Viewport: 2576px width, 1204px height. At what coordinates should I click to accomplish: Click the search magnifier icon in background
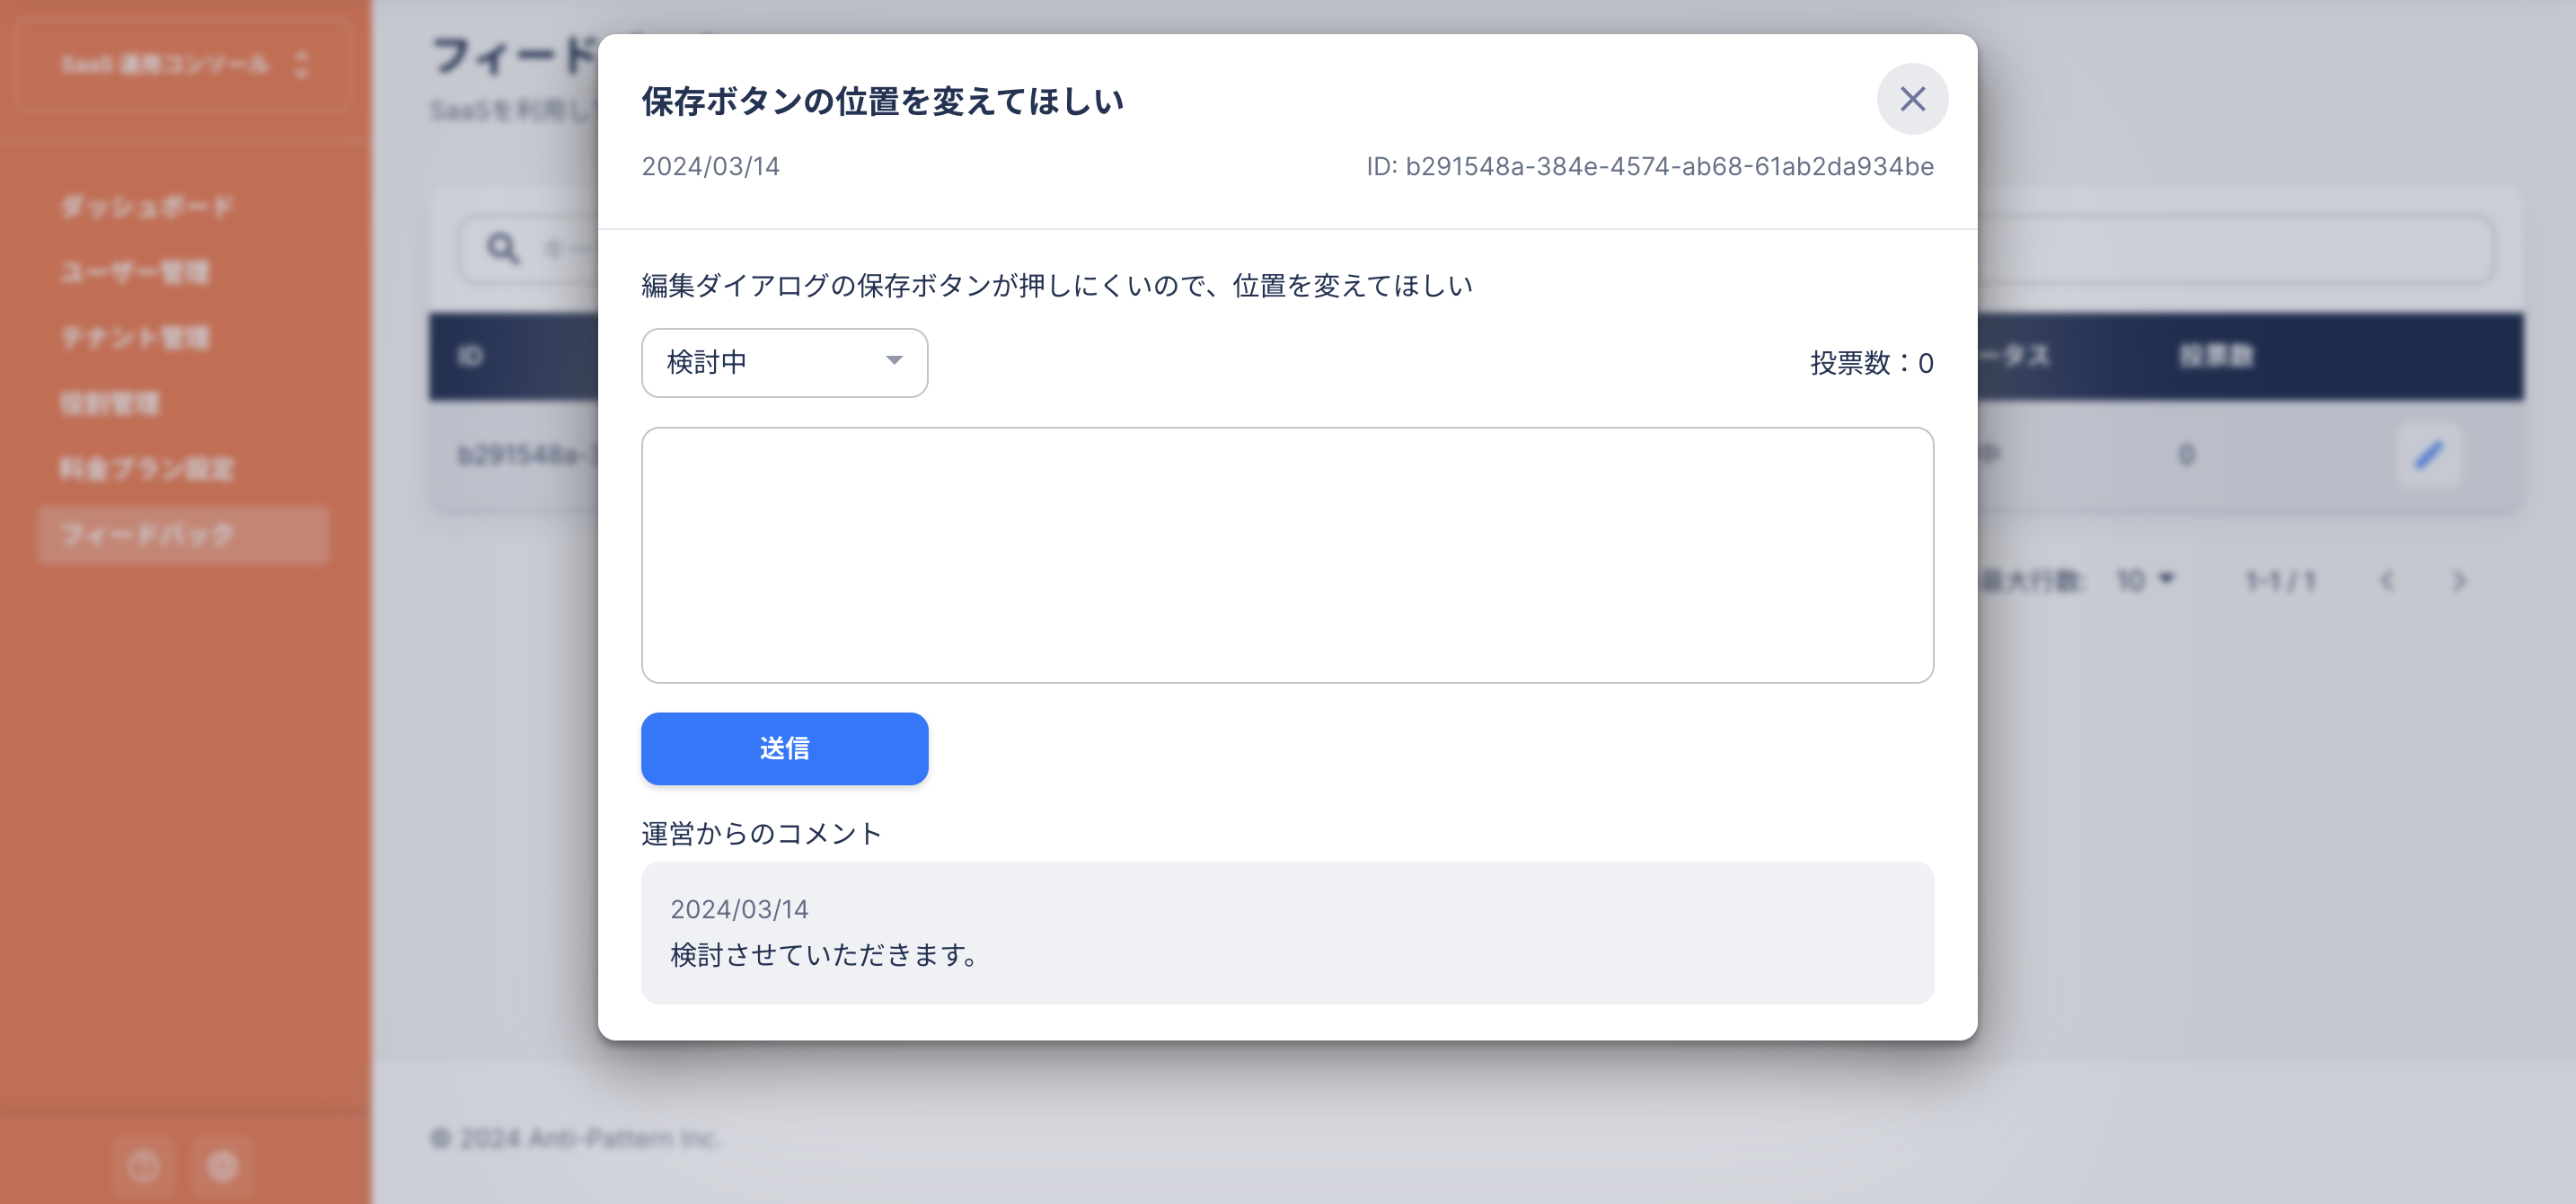click(503, 248)
